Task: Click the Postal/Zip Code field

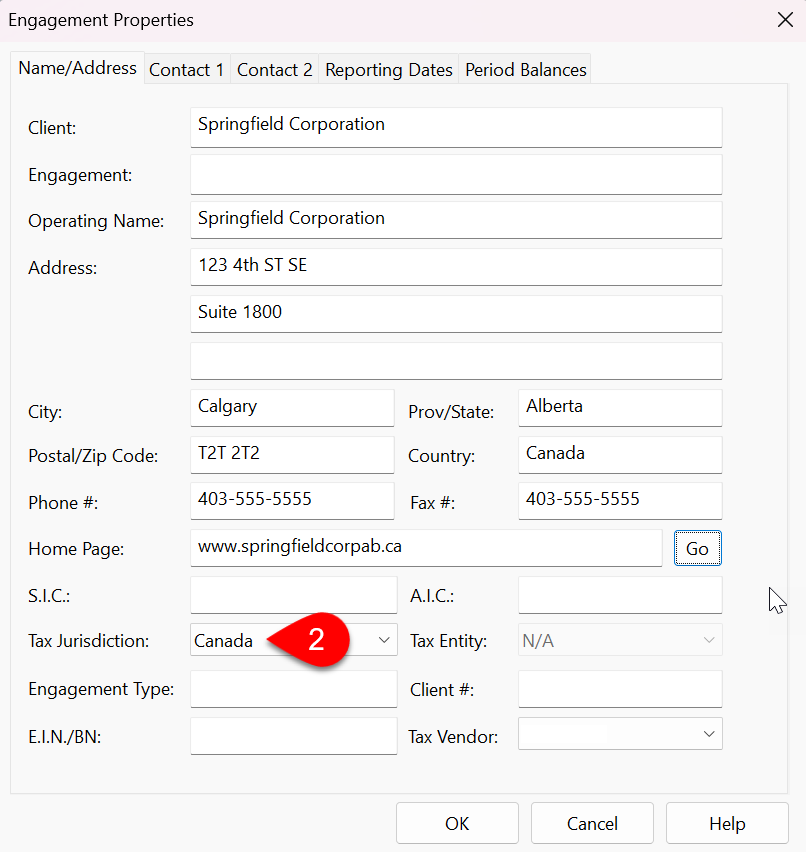Action: (x=292, y=454)
